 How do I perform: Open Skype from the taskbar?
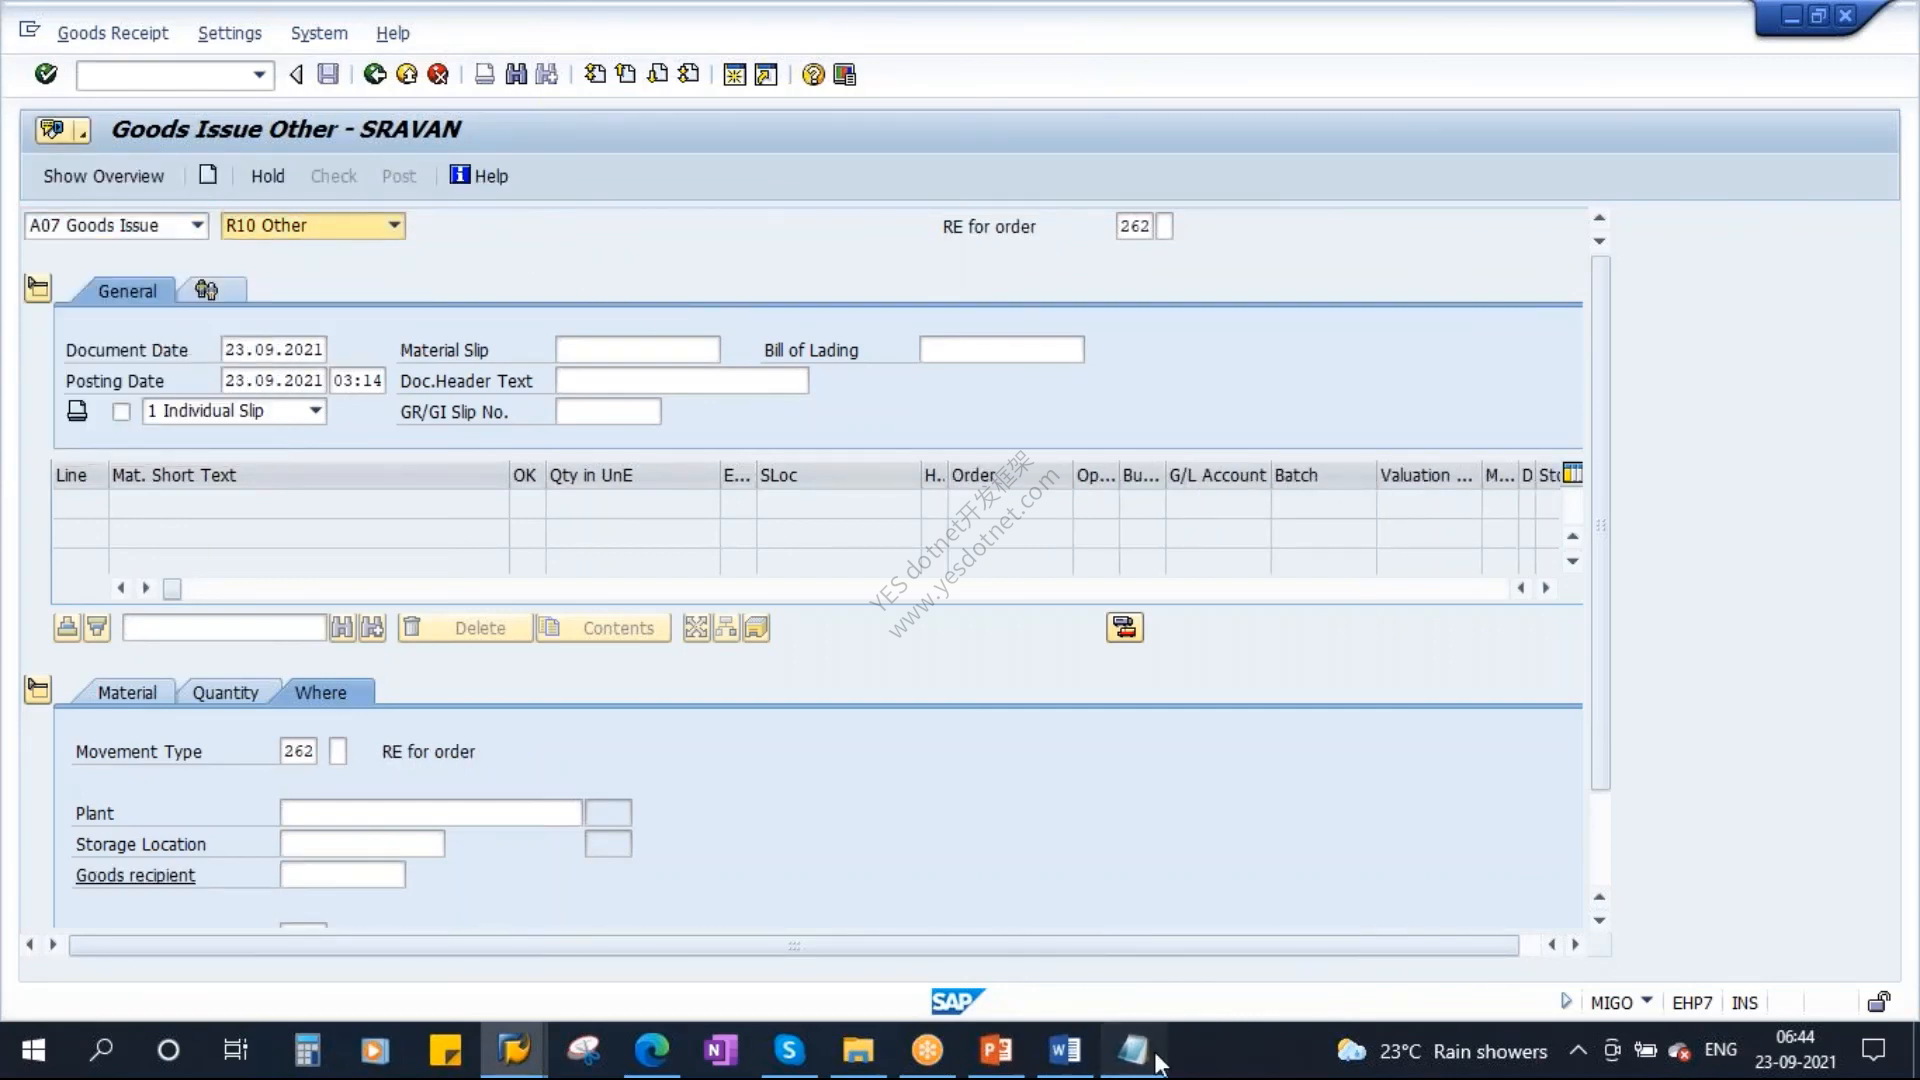(x=789, y=1050)
